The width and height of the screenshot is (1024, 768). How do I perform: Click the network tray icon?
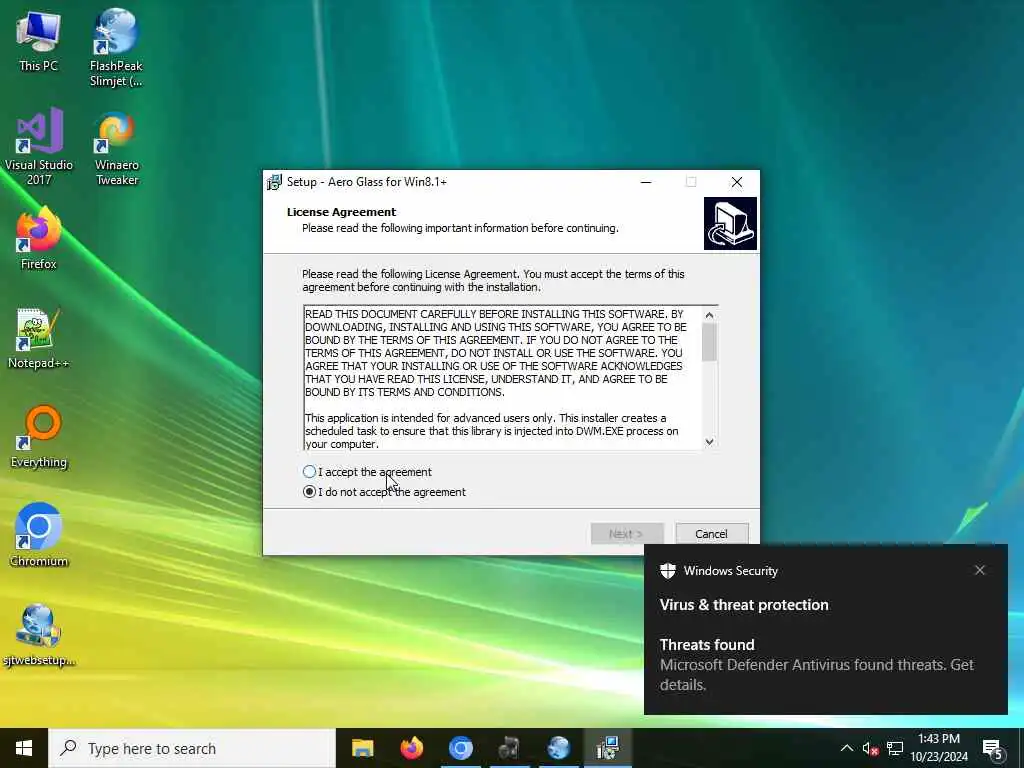(895, 748)
